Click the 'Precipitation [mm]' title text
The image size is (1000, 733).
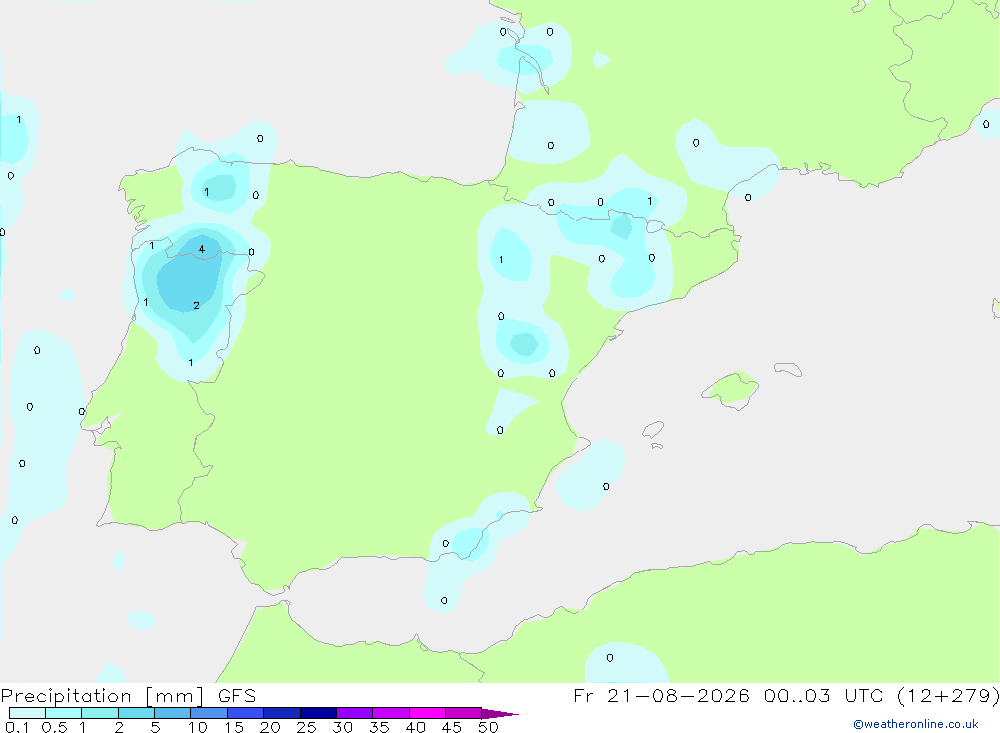[102, 696]
